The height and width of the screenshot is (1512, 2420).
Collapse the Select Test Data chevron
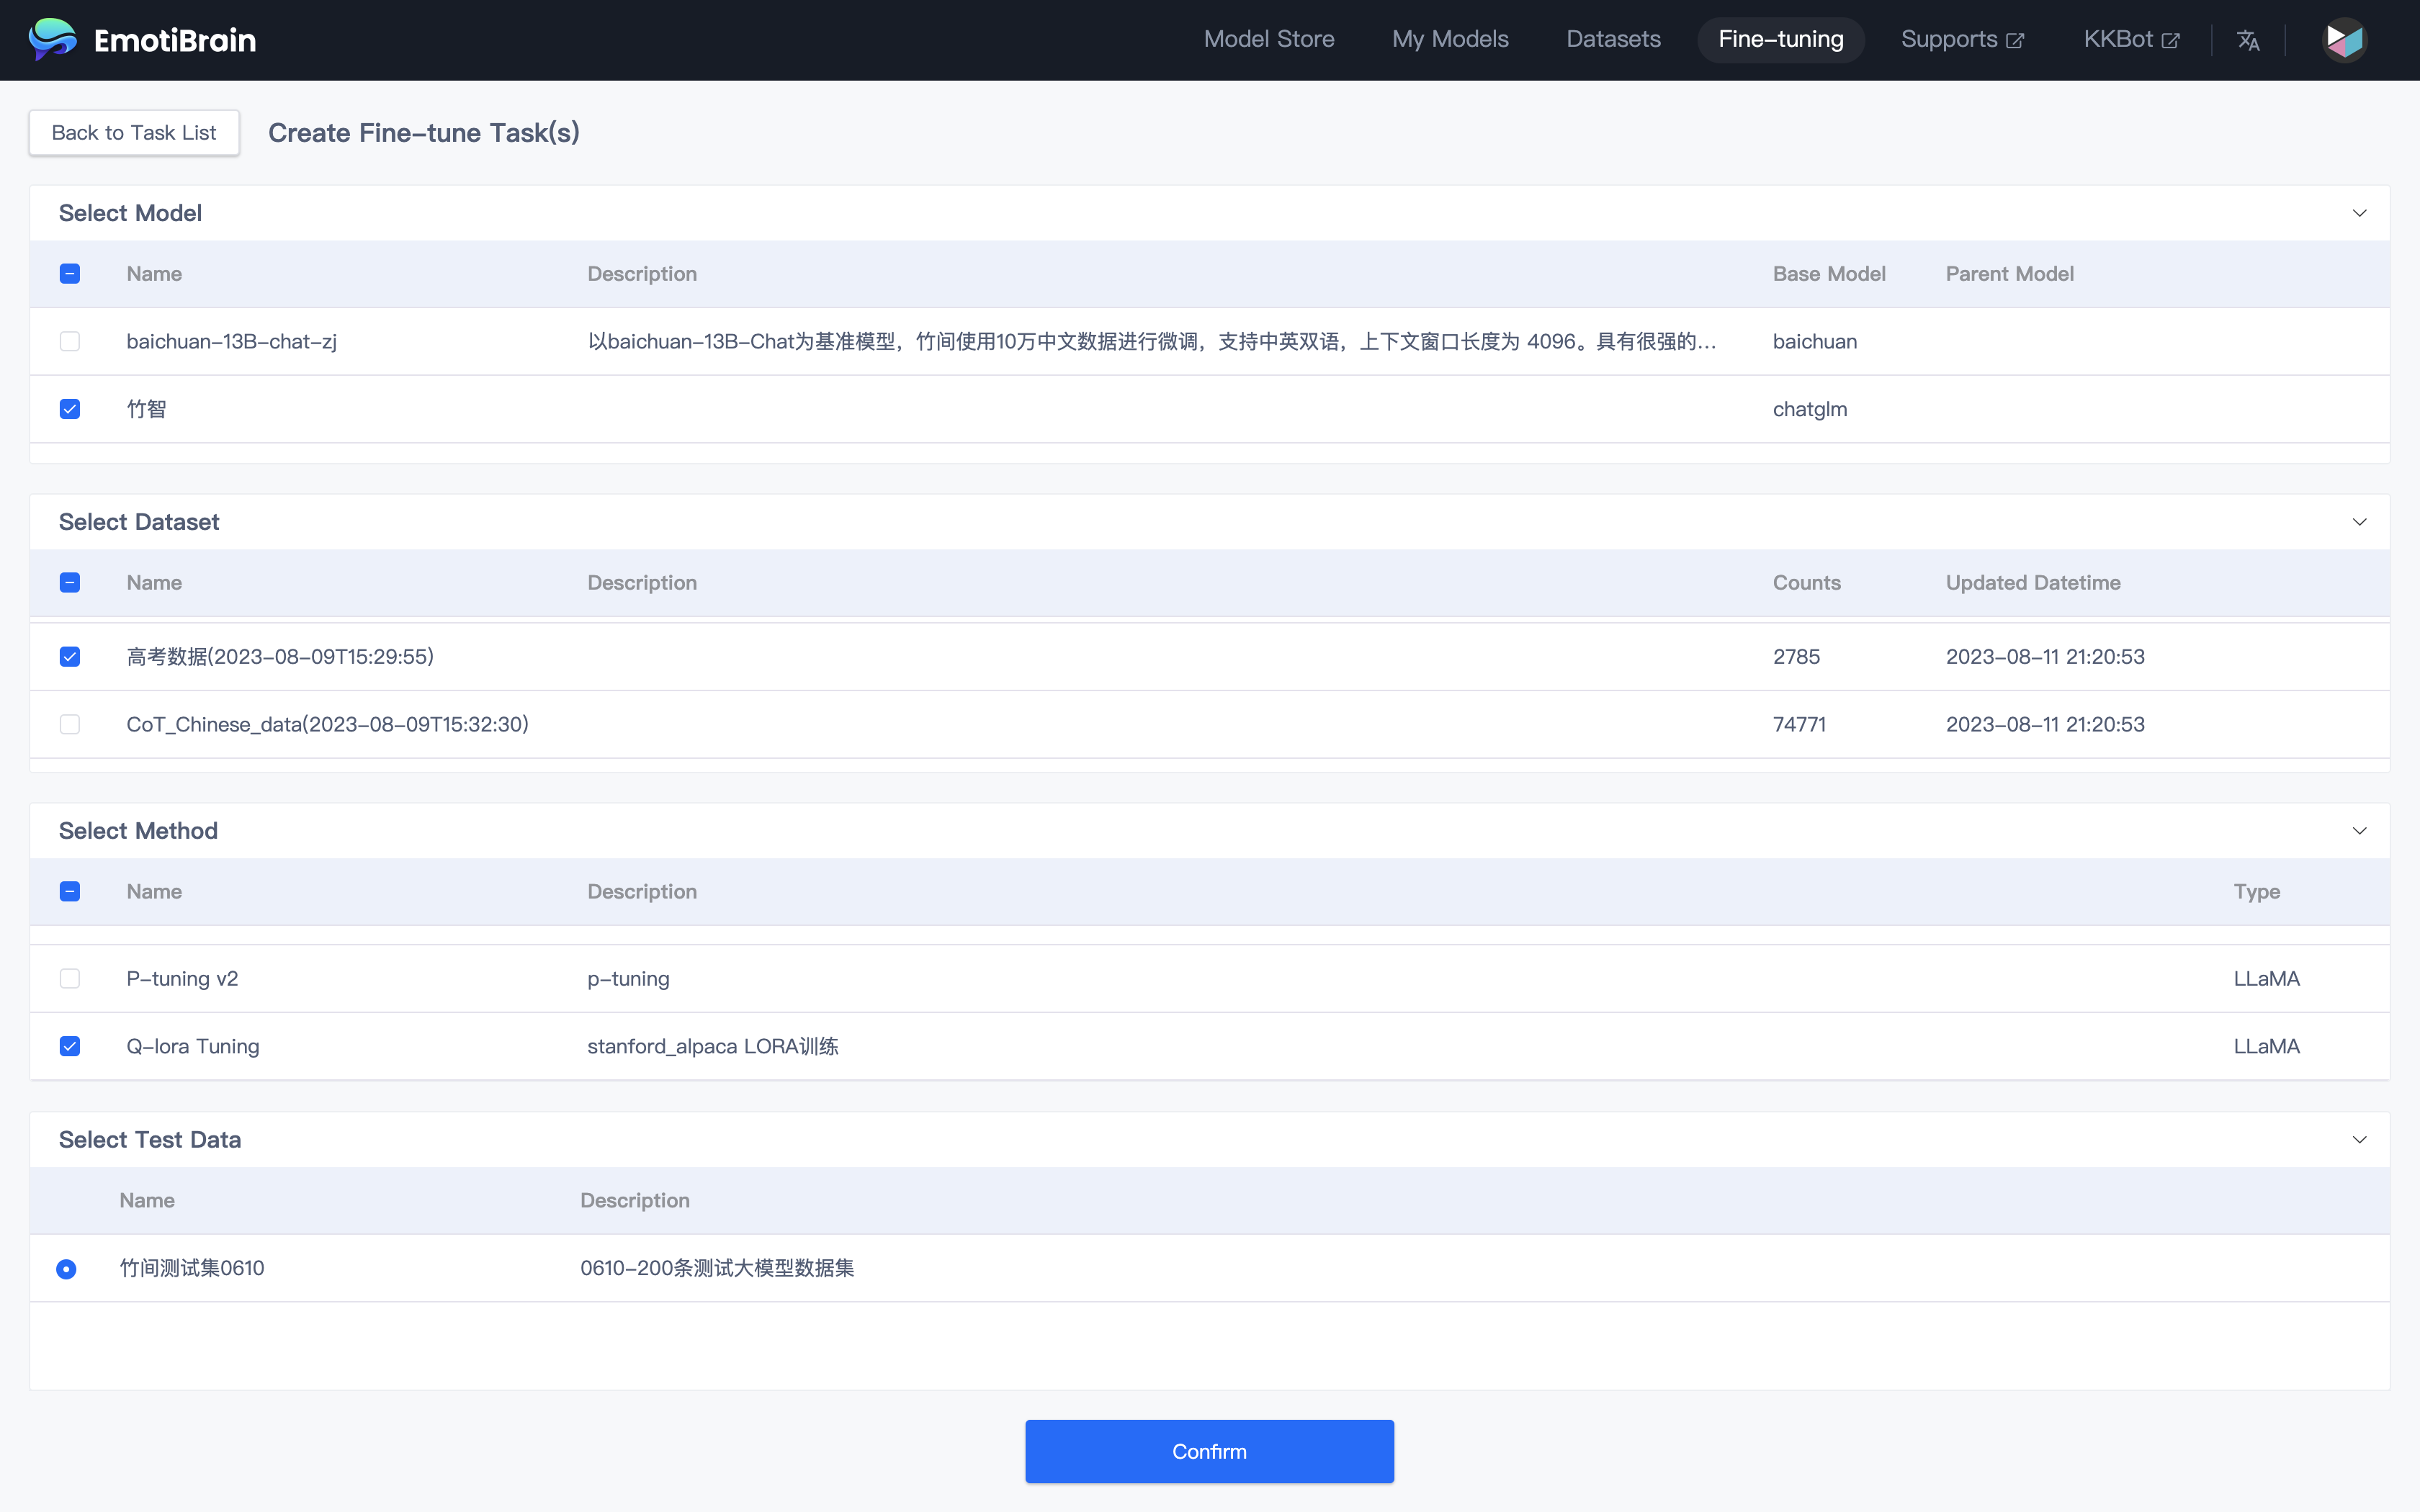click(2359, 1140)
